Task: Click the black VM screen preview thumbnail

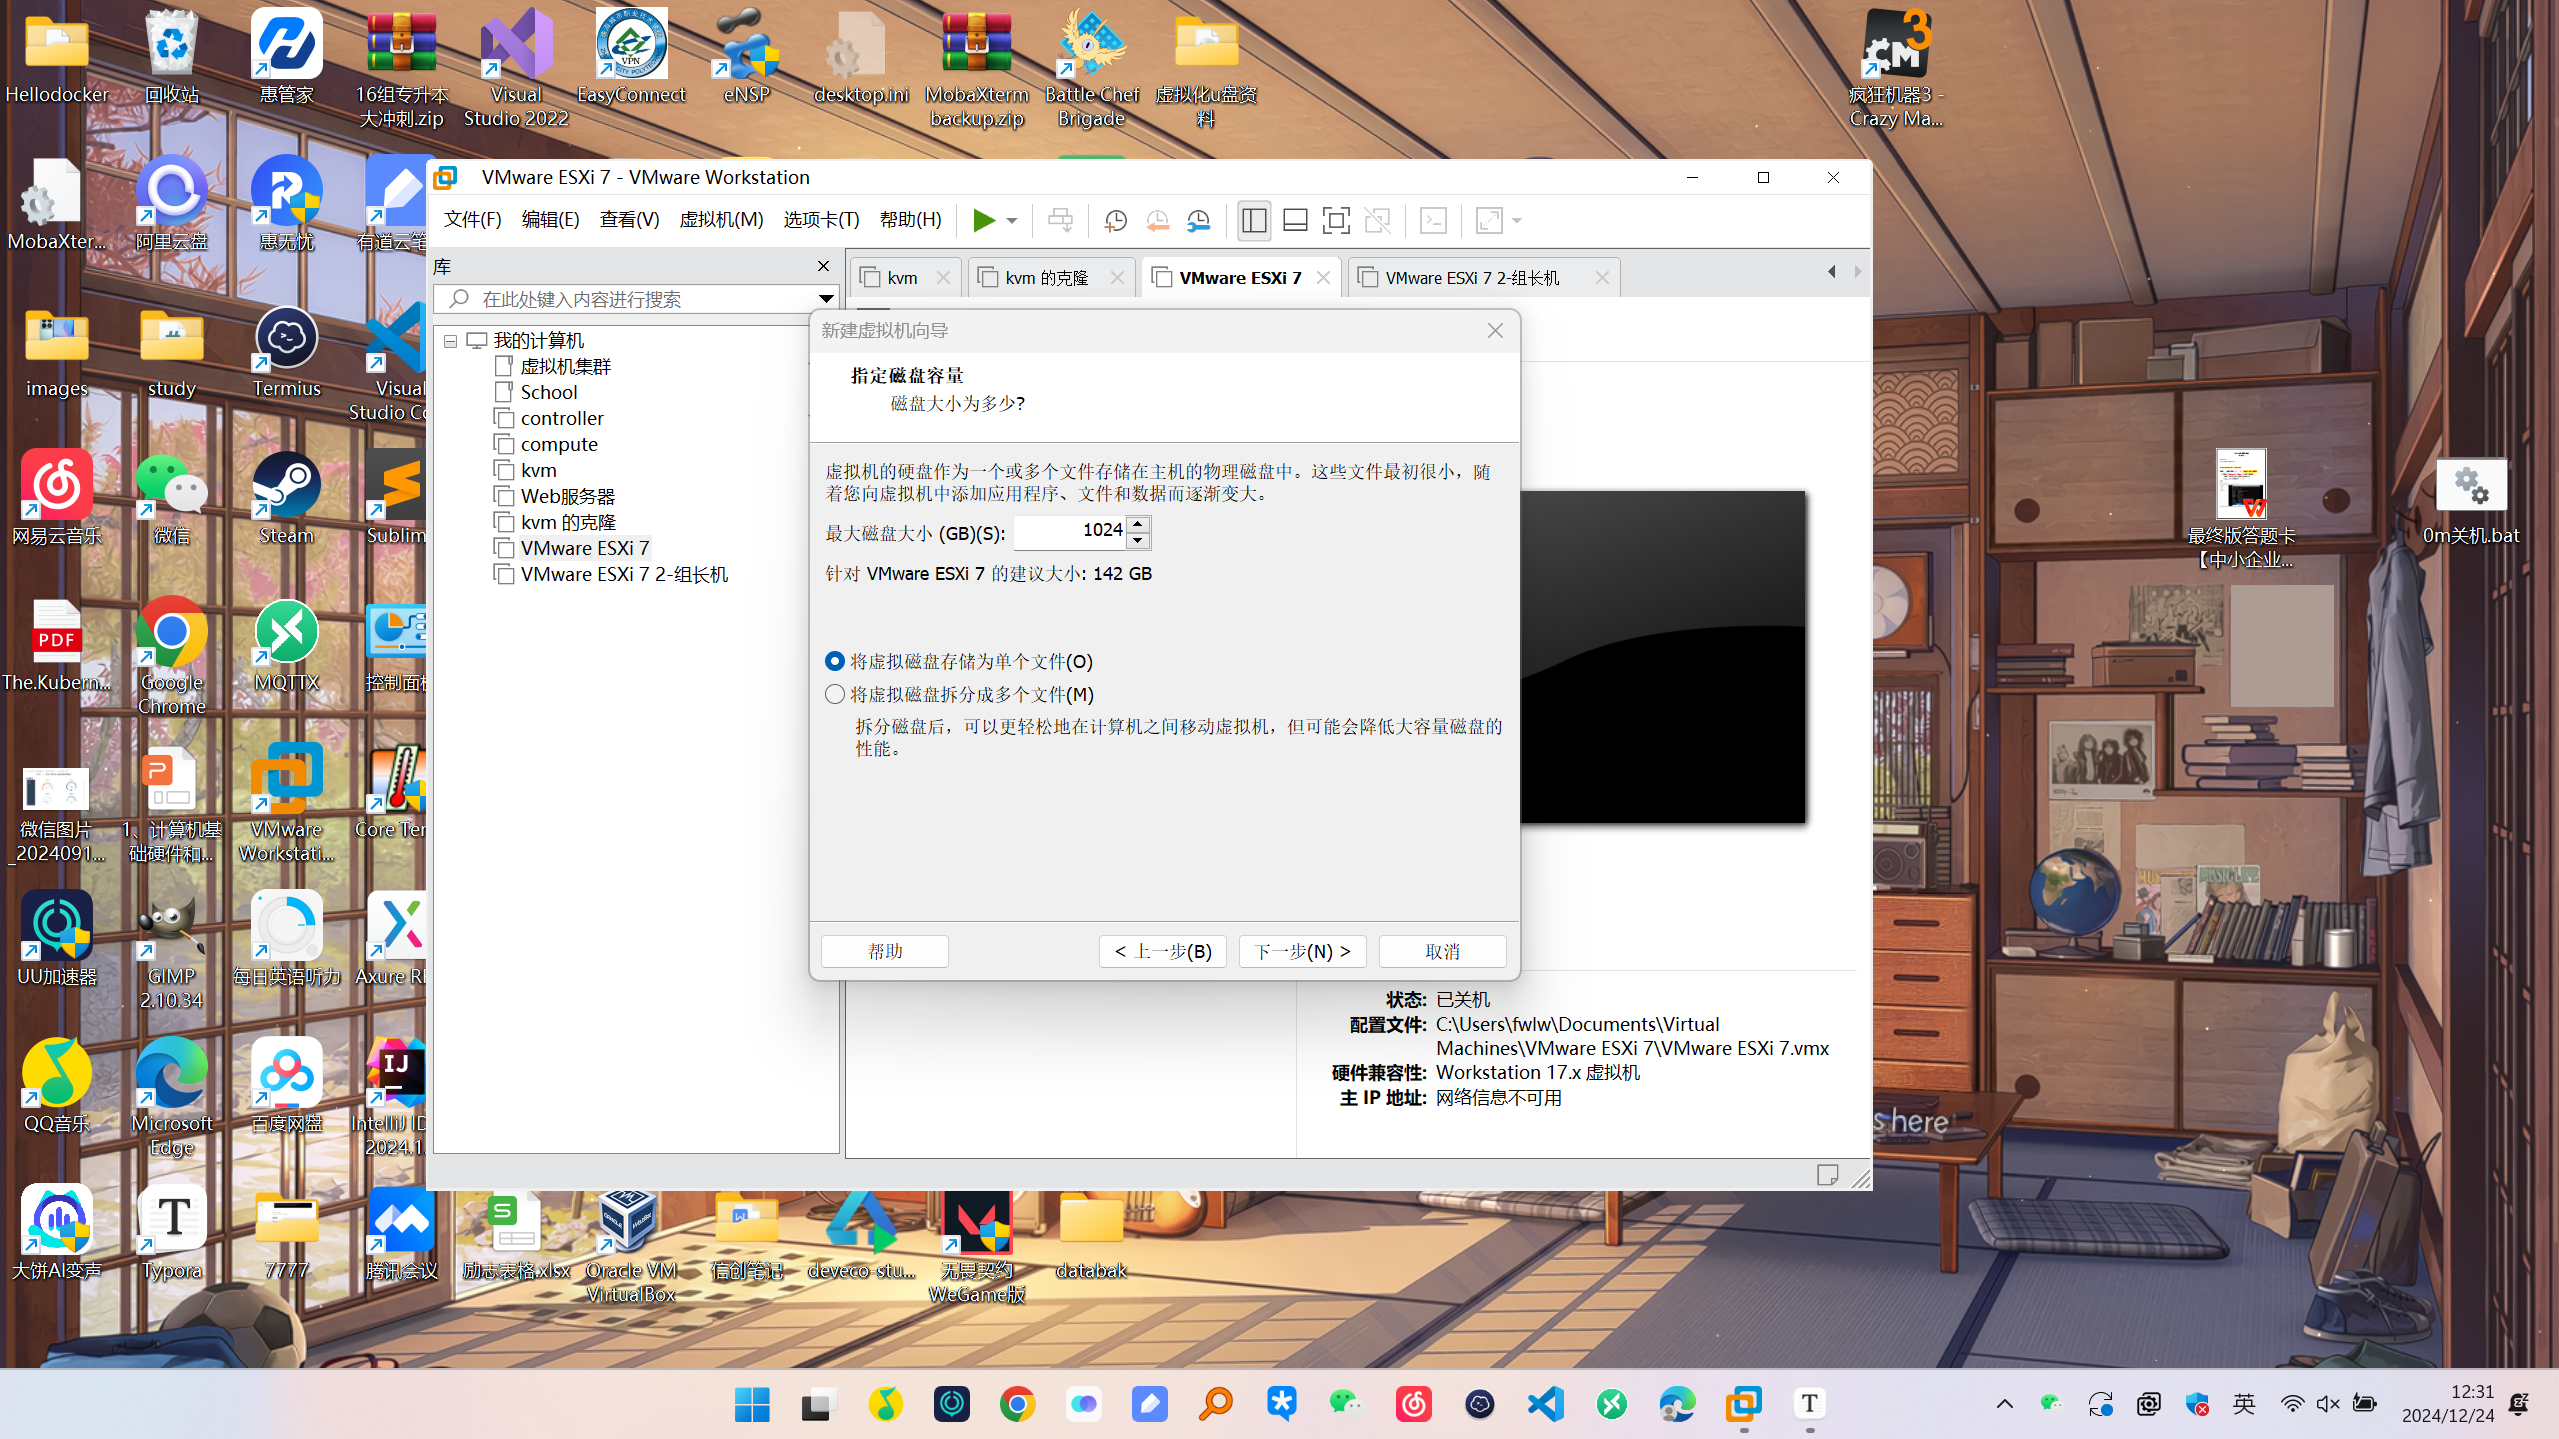Action: [x=1663, y=657]
